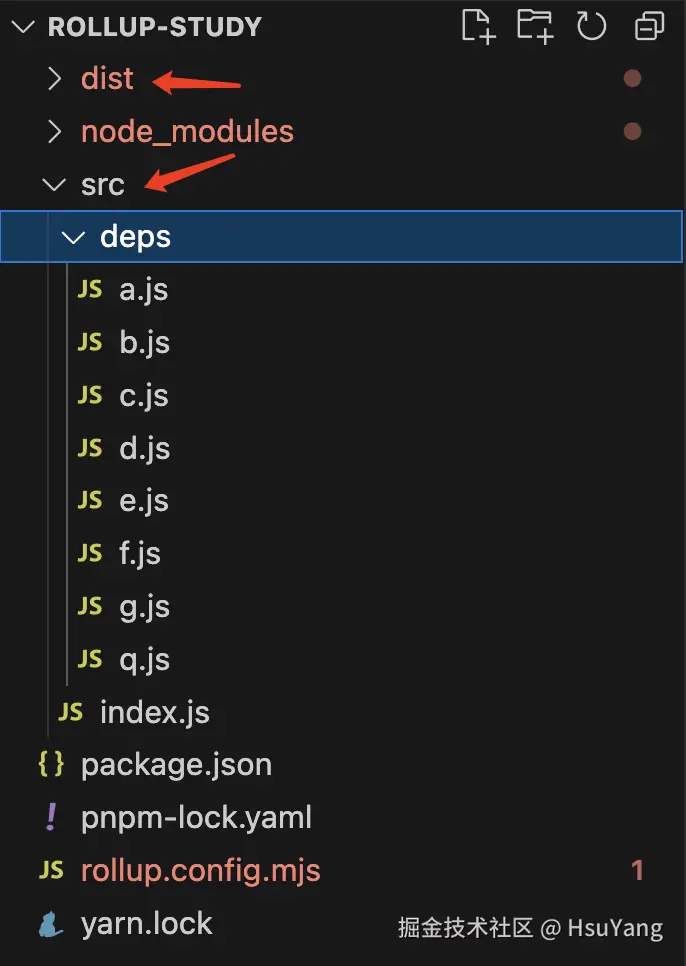Click the JS icon next to index.js
Viewport: 686px width, 966px height.
tap(70, 712)
